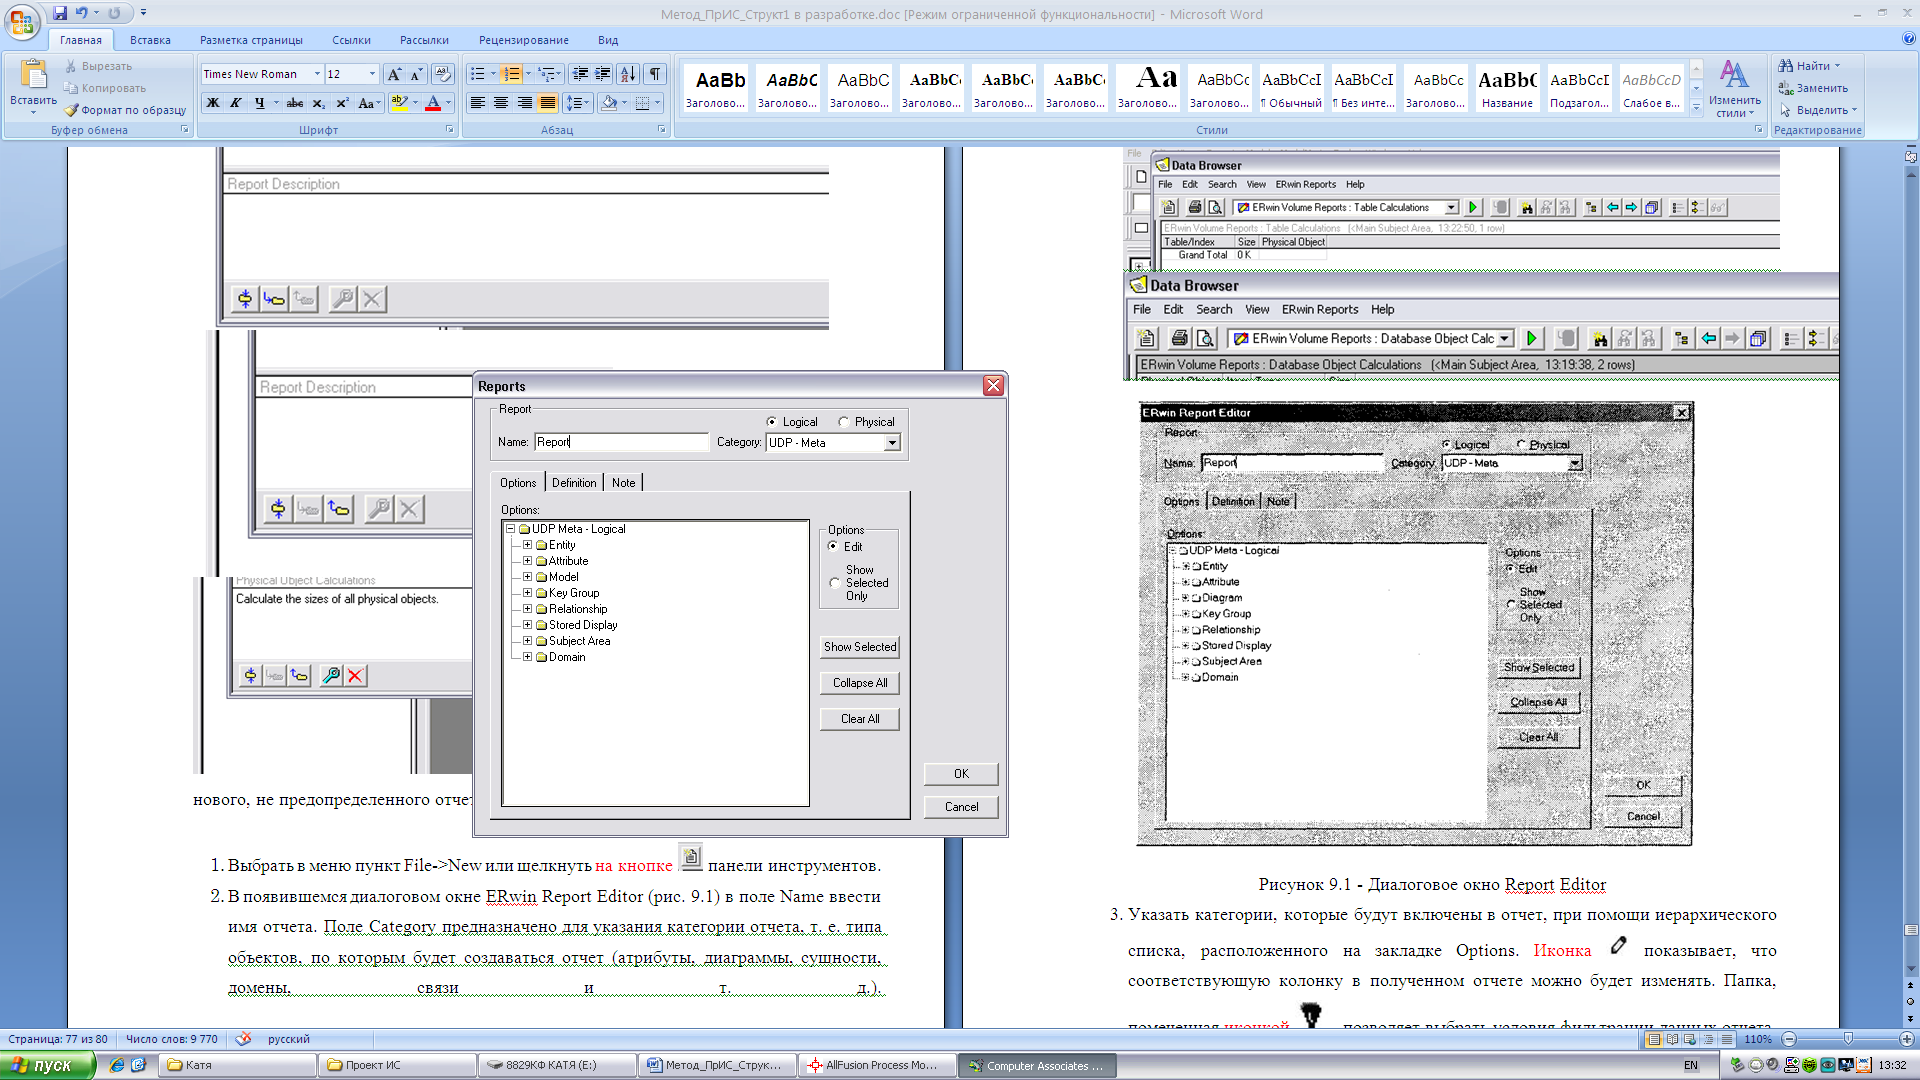Toggle bold Ж formatting
This screenshot has width=1920, height=1080.
tap(212, 103)
